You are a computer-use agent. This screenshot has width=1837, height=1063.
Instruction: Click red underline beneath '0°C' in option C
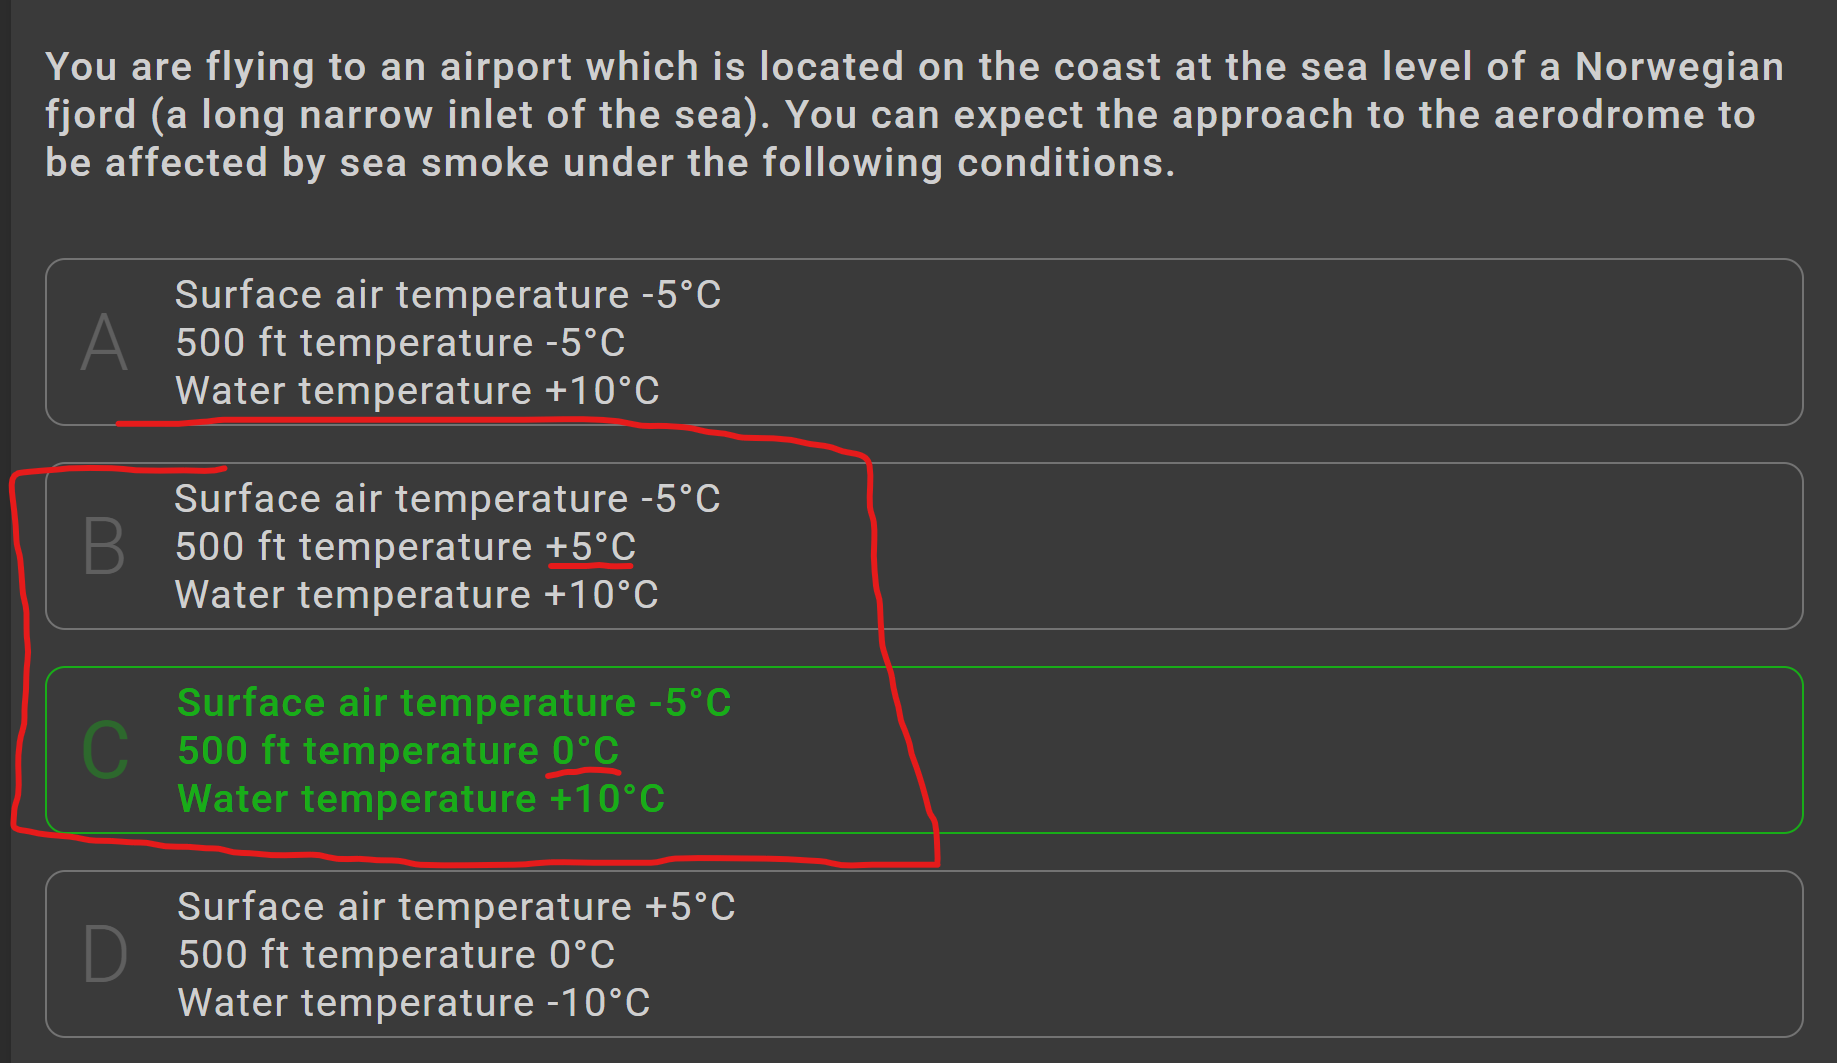click(584, 771)
